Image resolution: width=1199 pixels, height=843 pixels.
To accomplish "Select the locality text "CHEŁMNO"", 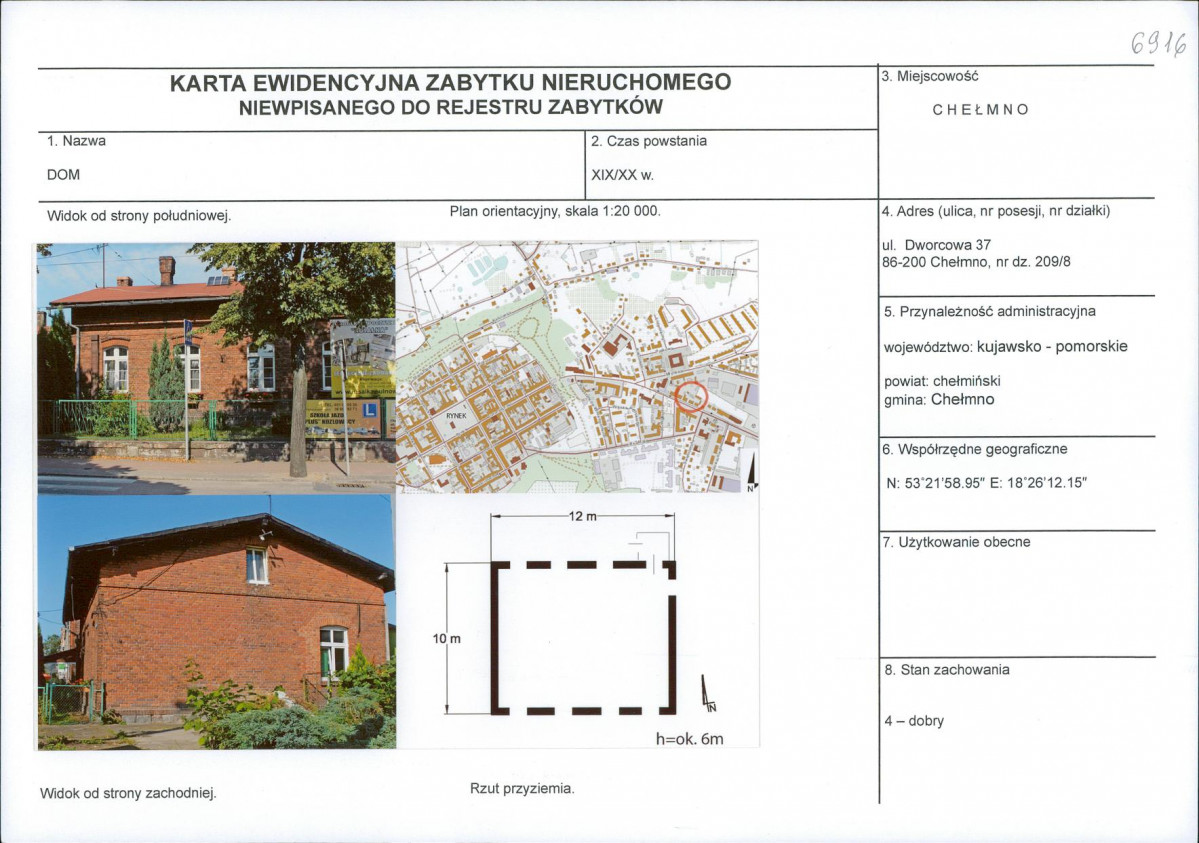I will click(980, 109).
